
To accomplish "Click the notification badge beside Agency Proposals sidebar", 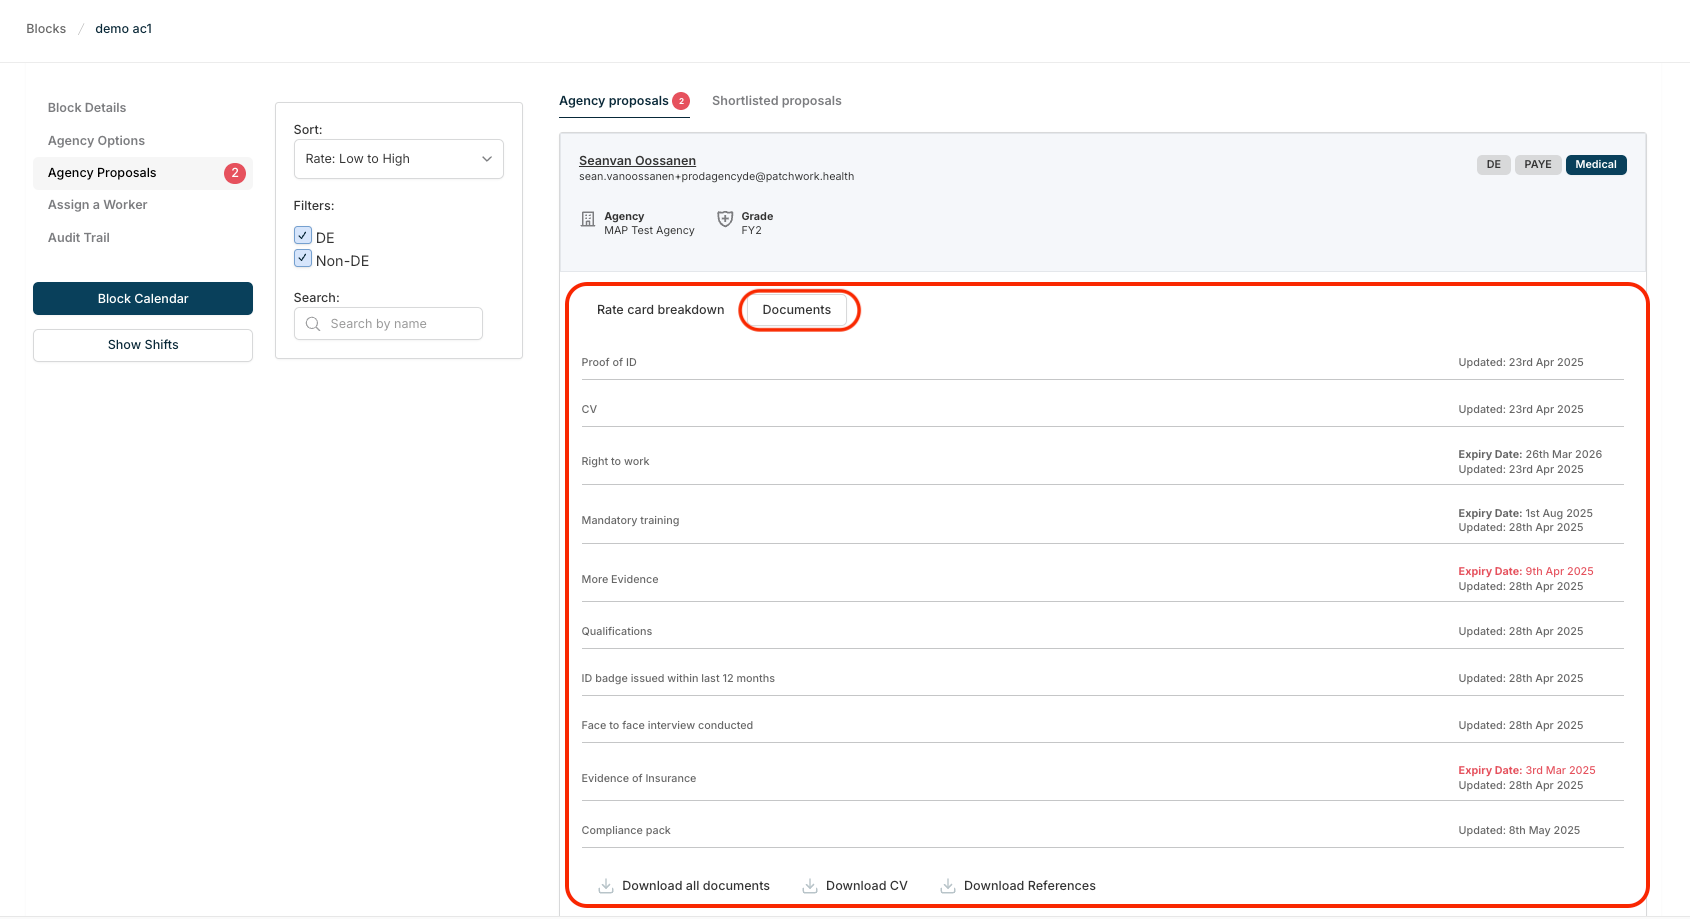I will click(235, 173).
